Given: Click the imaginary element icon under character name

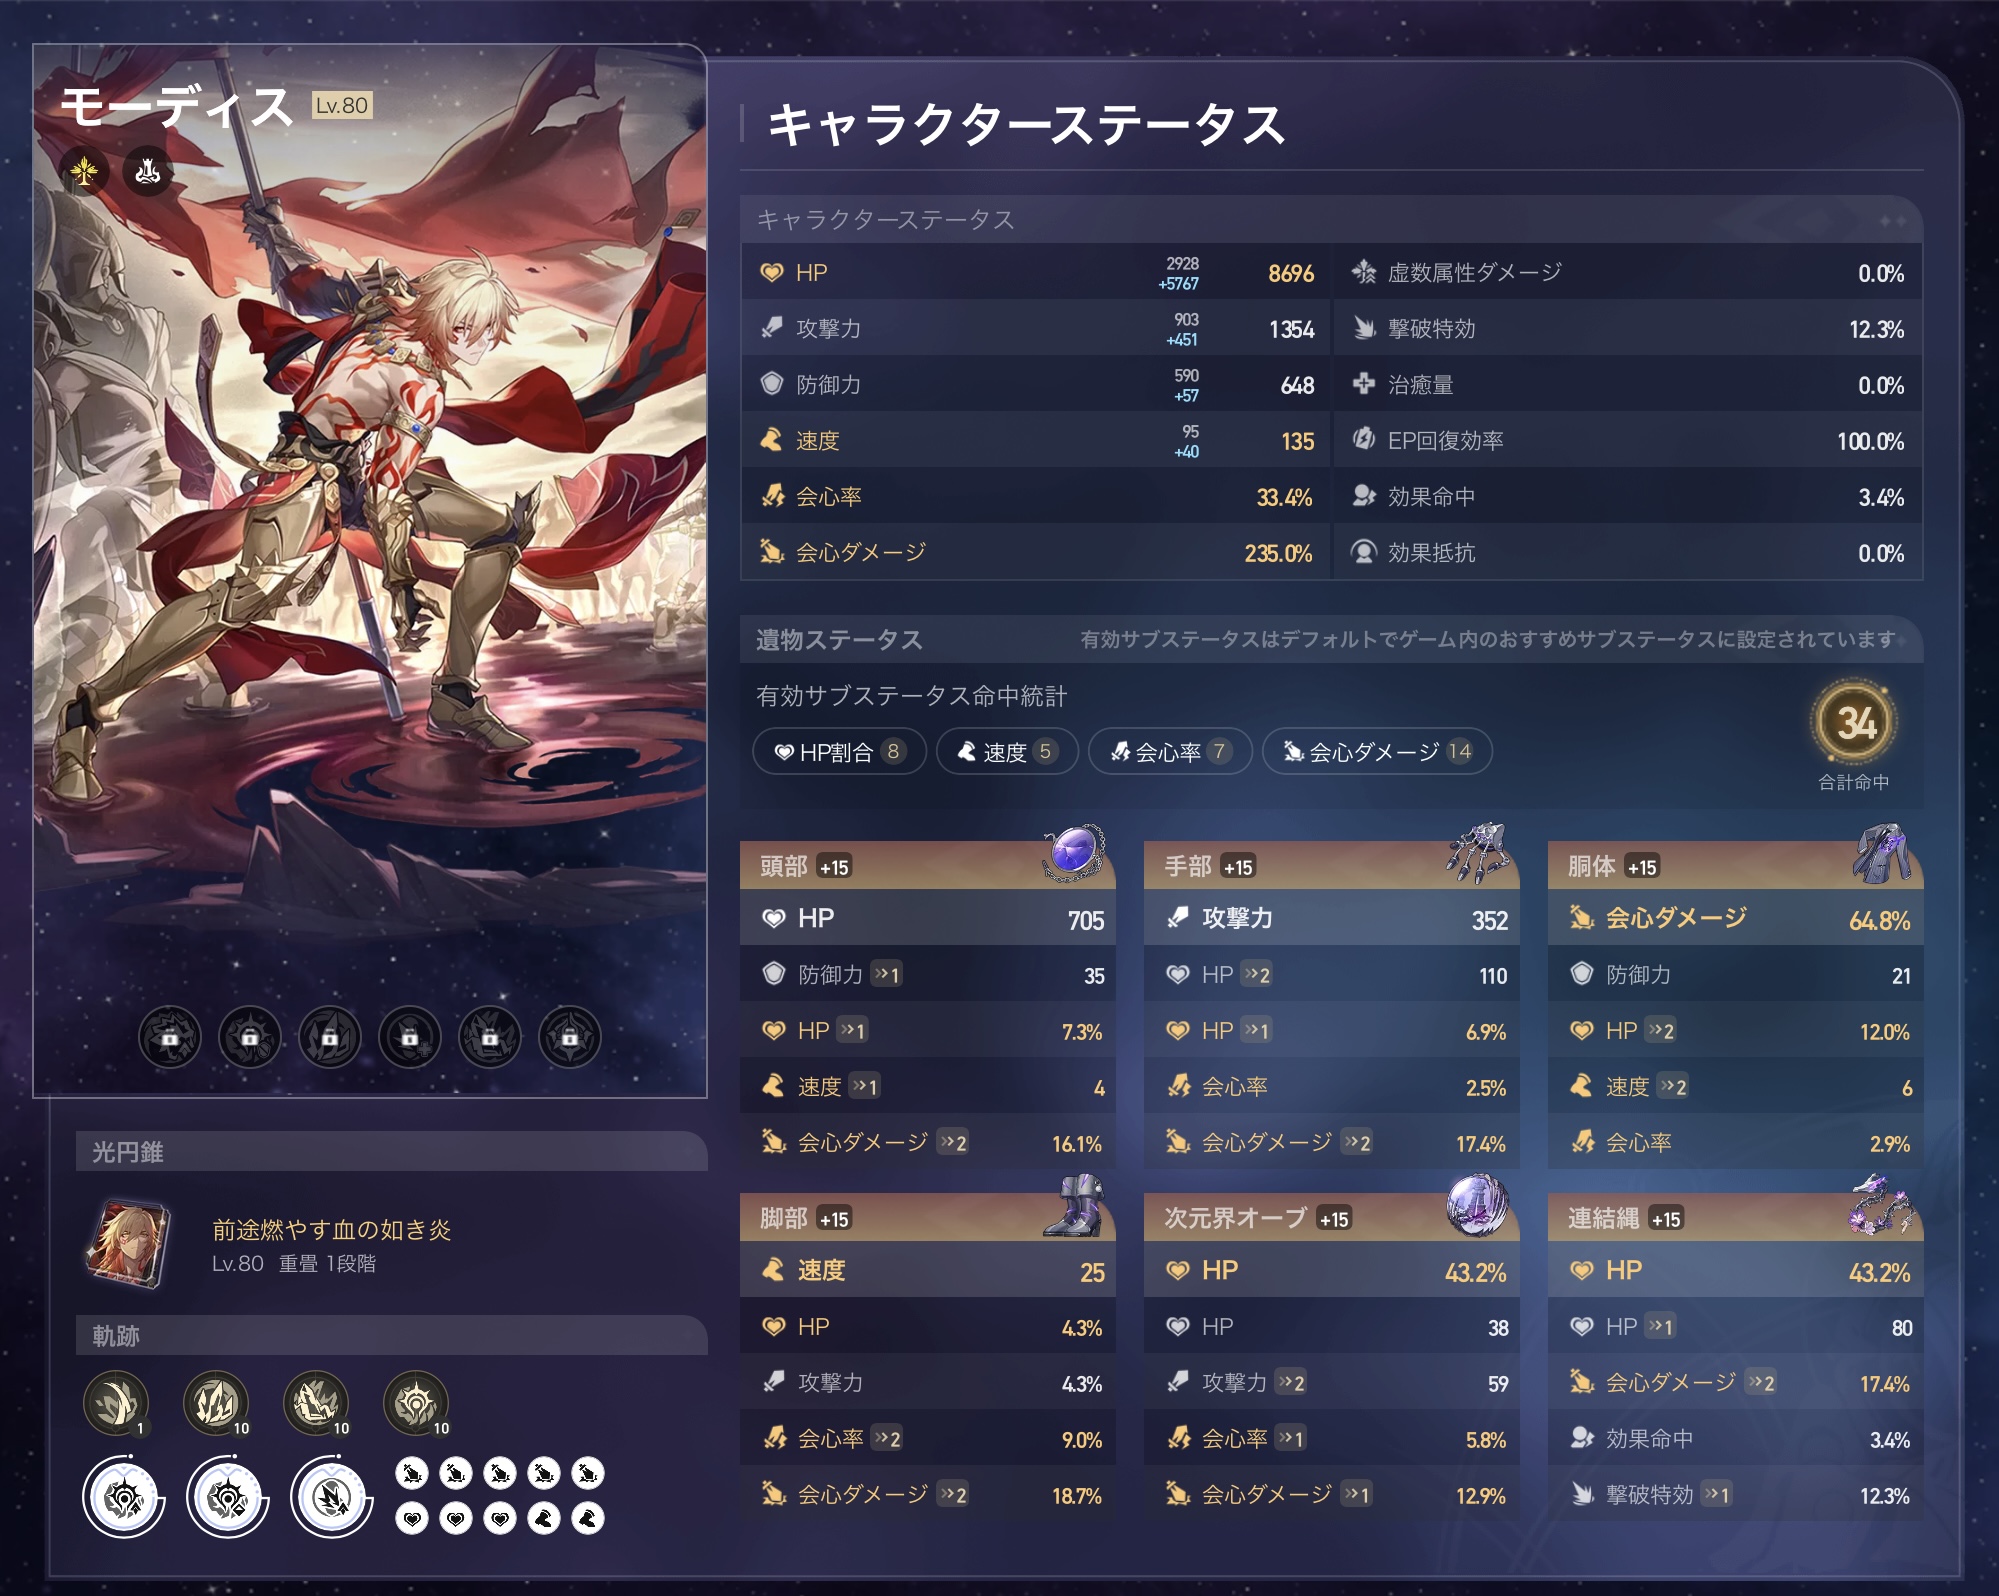Looking at the screenshot, I should (84, 172).
